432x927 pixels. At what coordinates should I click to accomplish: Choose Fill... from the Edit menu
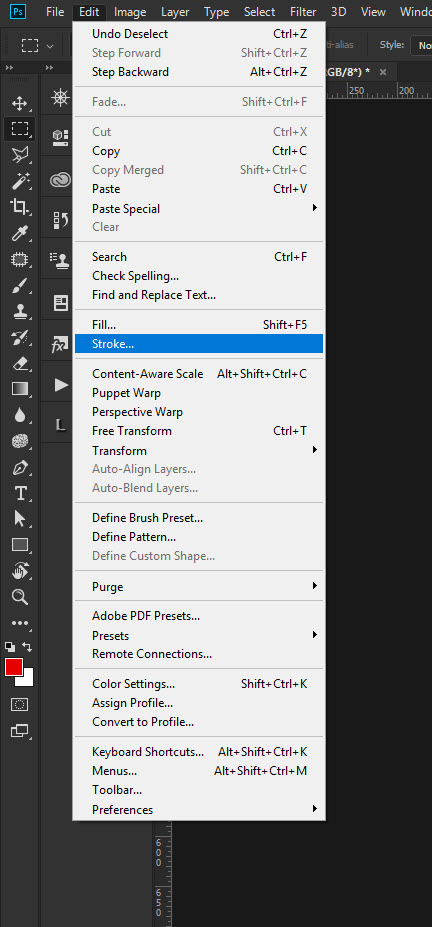point(199,325)
